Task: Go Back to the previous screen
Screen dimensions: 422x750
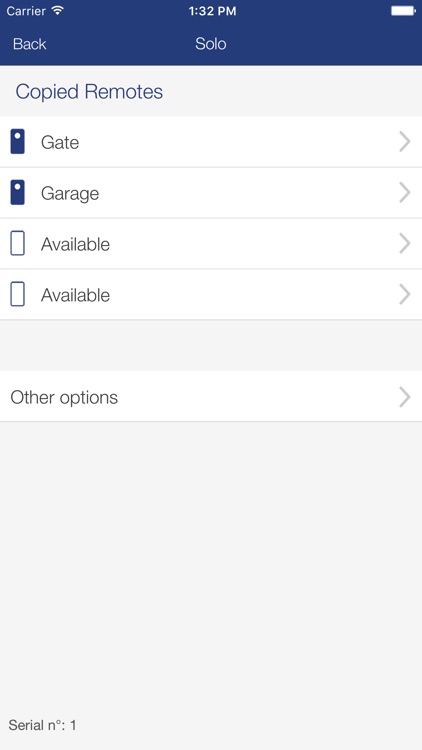Action: click(x=30, y=44)
